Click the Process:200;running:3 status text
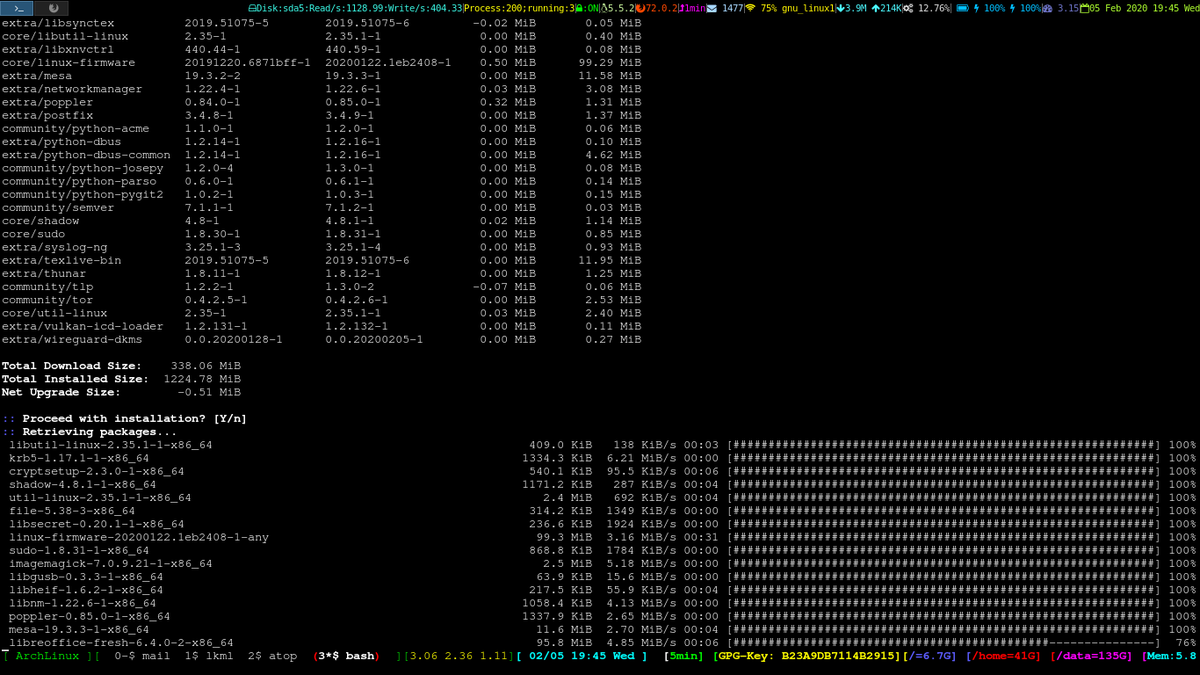Screen dimensions: 1200x675 (518, 8)
